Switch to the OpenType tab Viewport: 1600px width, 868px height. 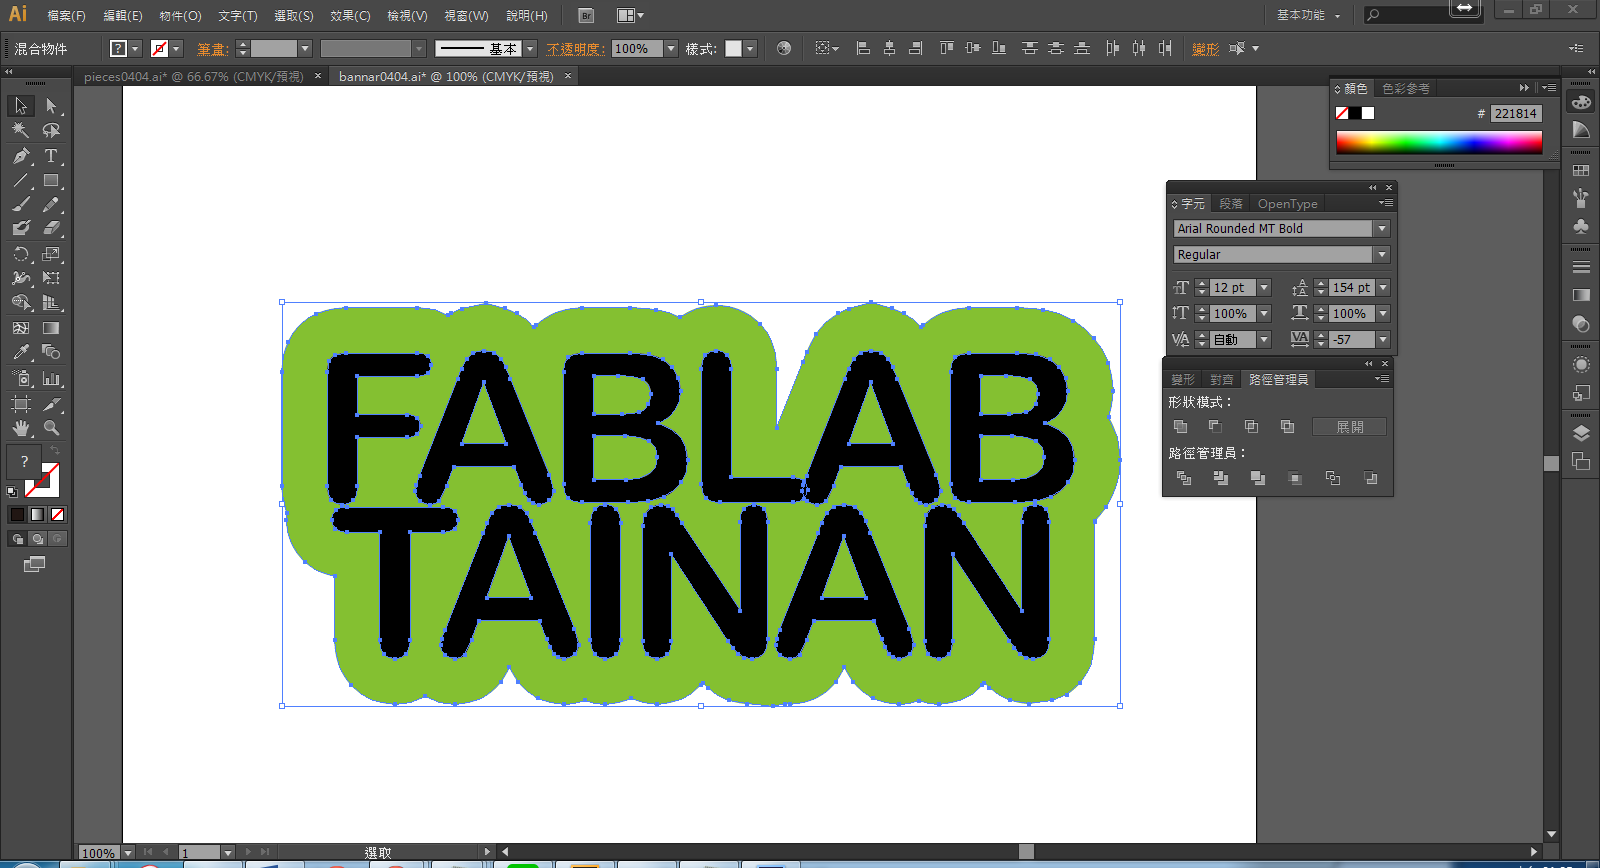point(1287,204)
